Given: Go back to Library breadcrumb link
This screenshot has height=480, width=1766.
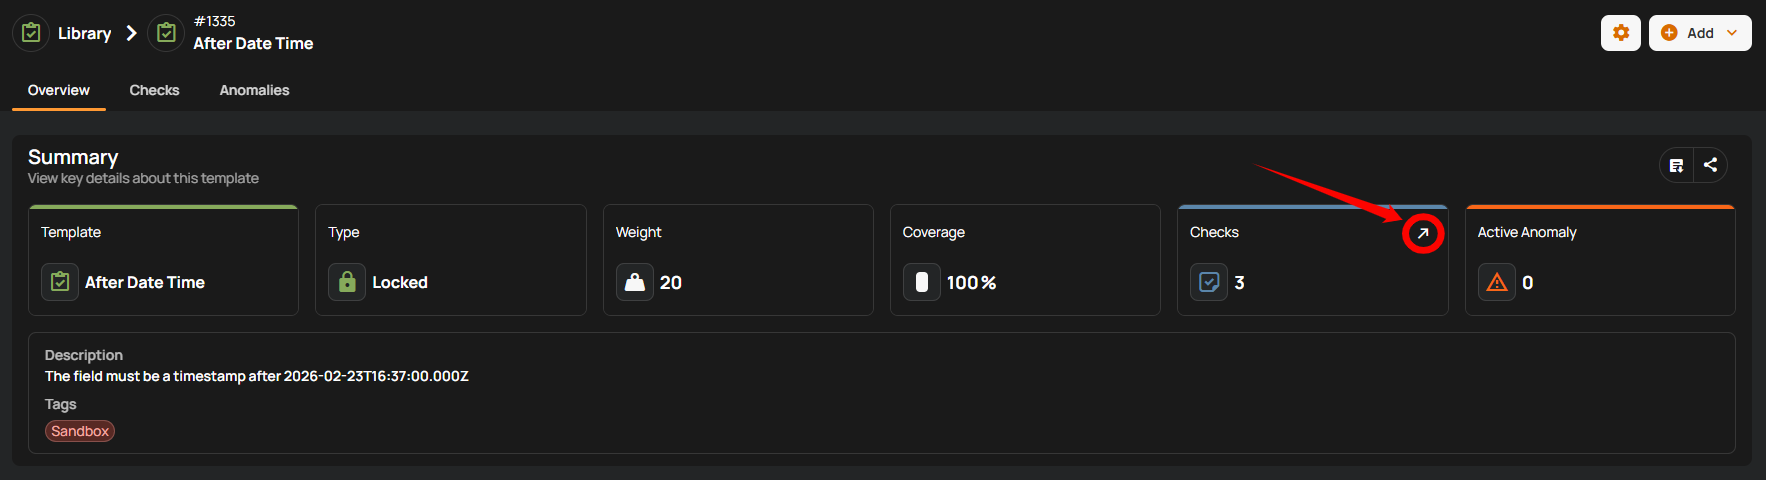Looking at the screenshot, I should point(84,33).
